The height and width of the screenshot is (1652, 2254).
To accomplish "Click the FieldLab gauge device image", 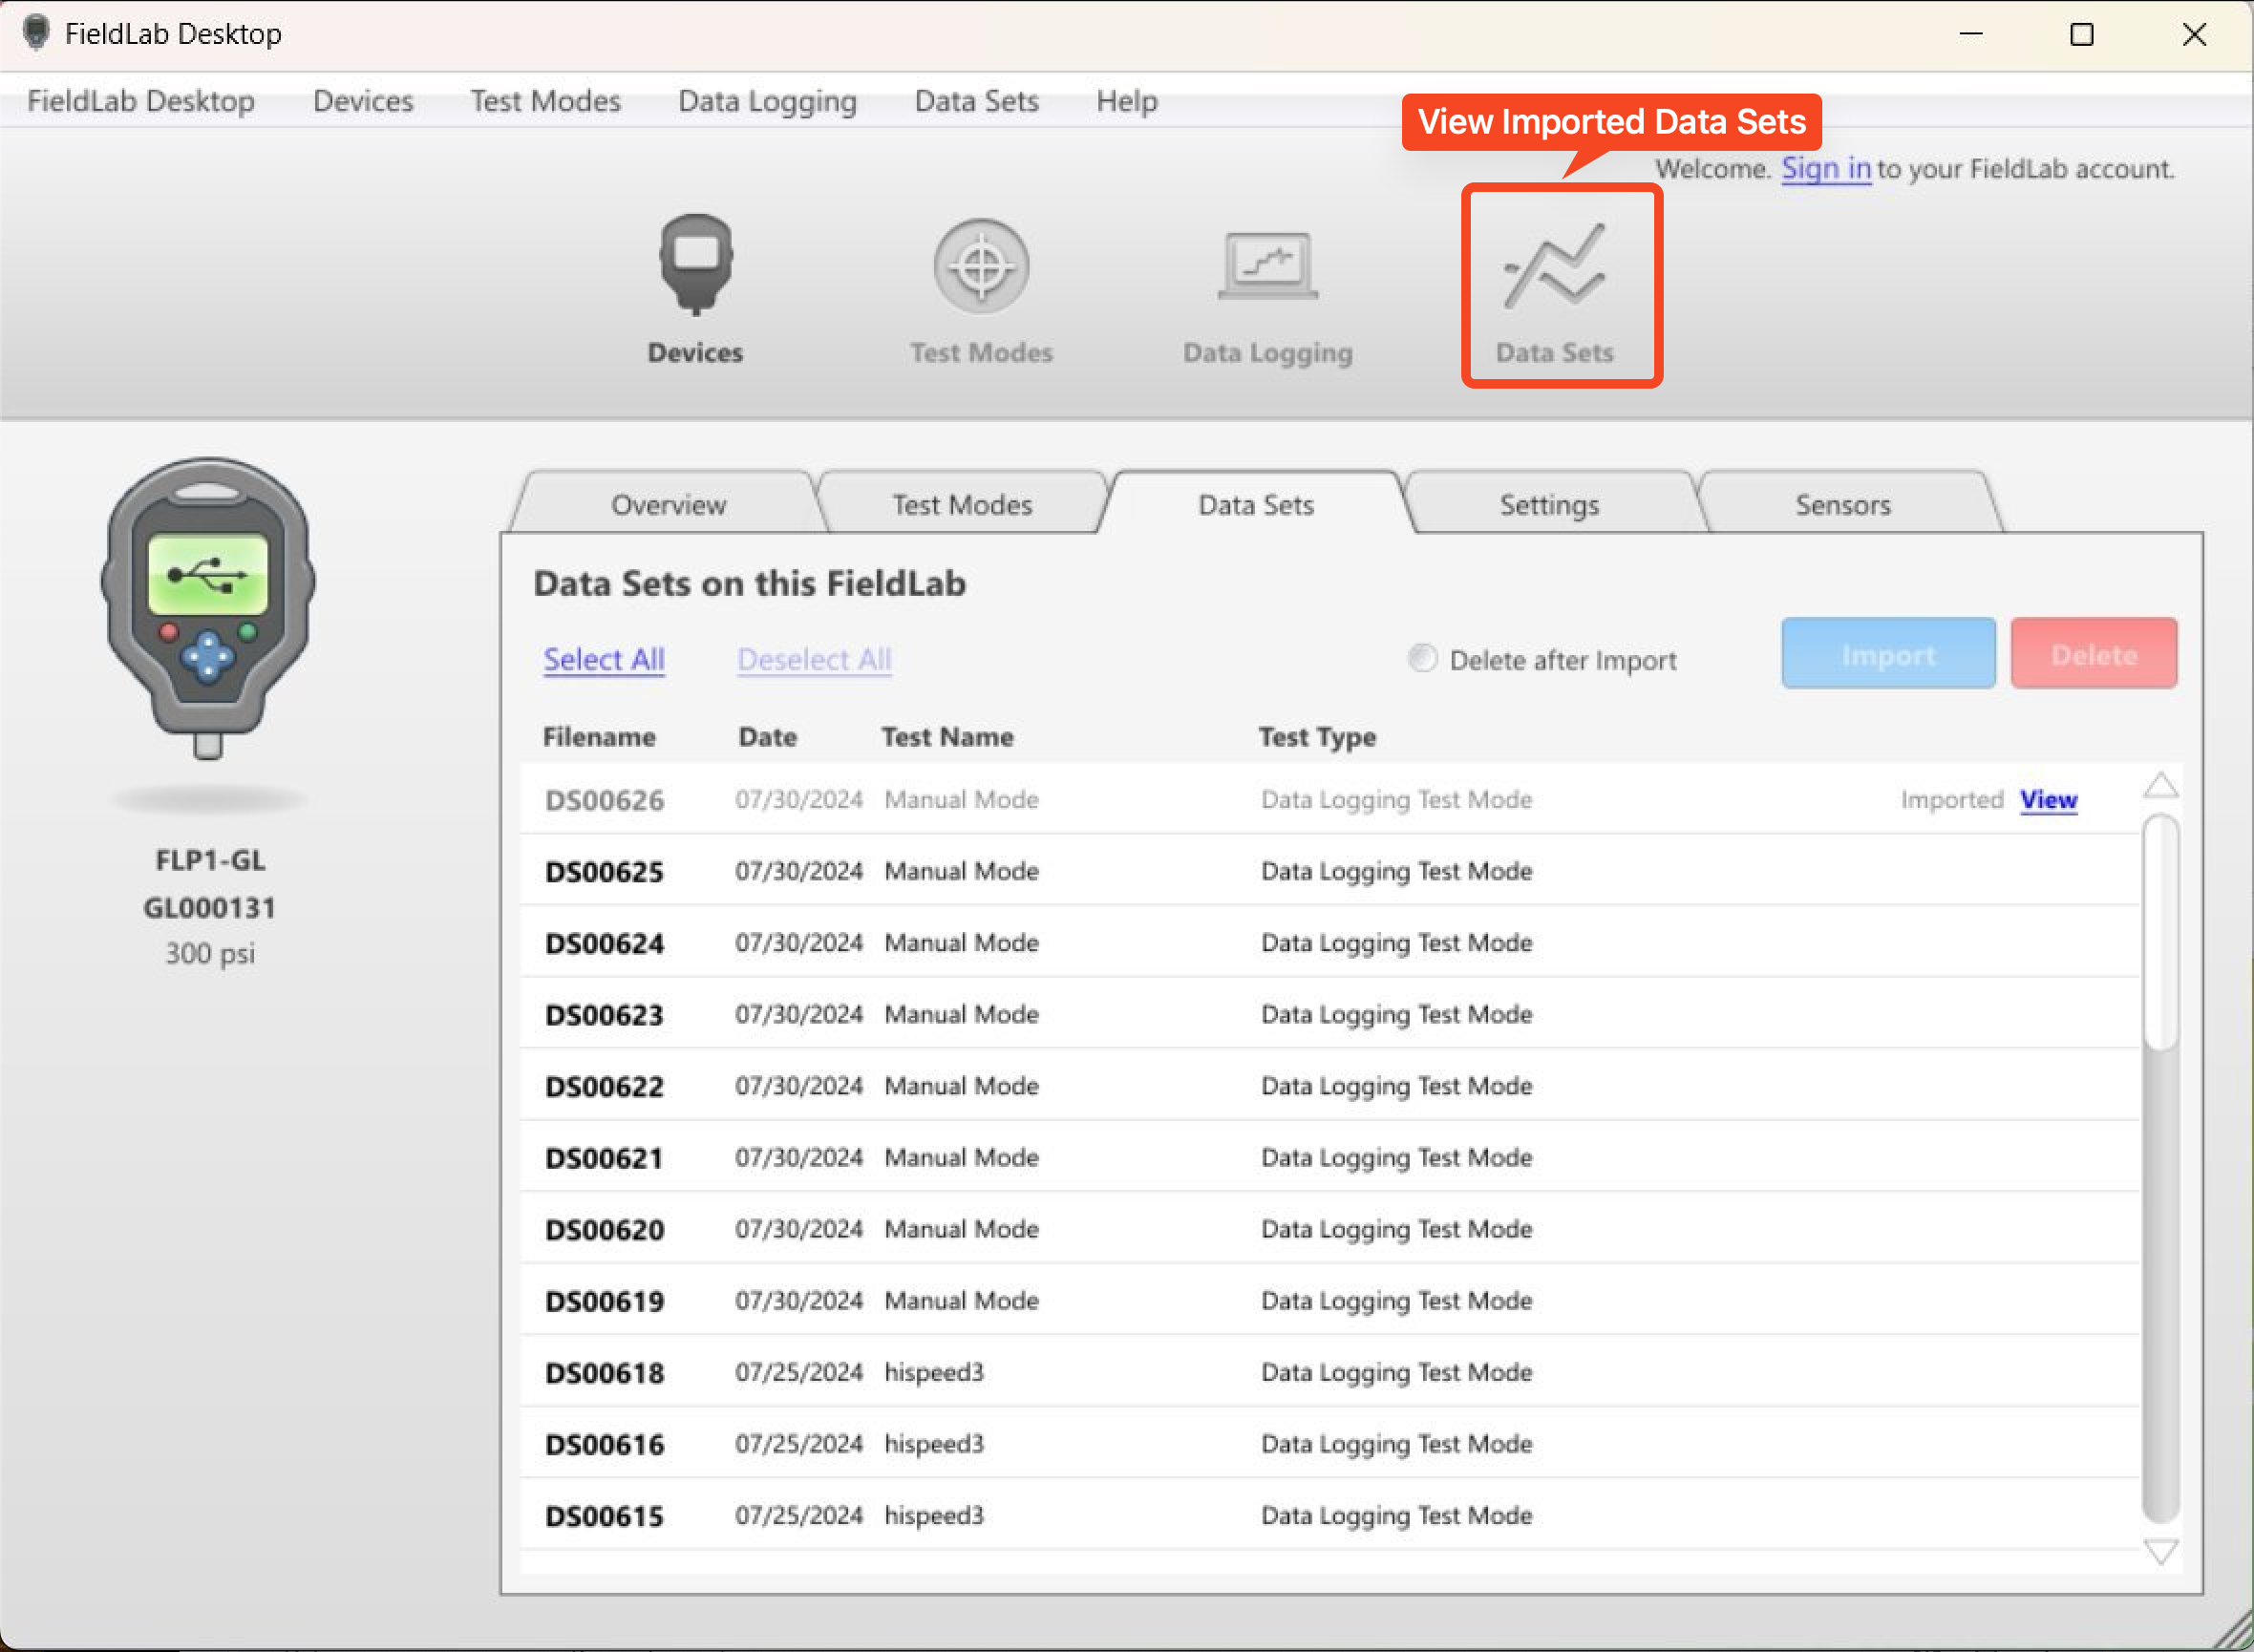I will 208,608.
